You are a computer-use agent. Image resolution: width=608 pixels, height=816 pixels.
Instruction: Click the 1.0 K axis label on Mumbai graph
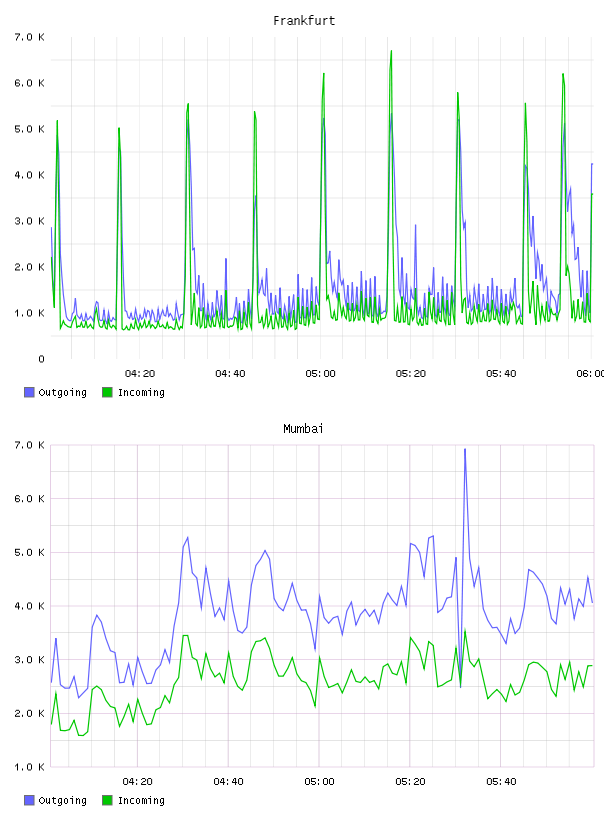(30, 767)
